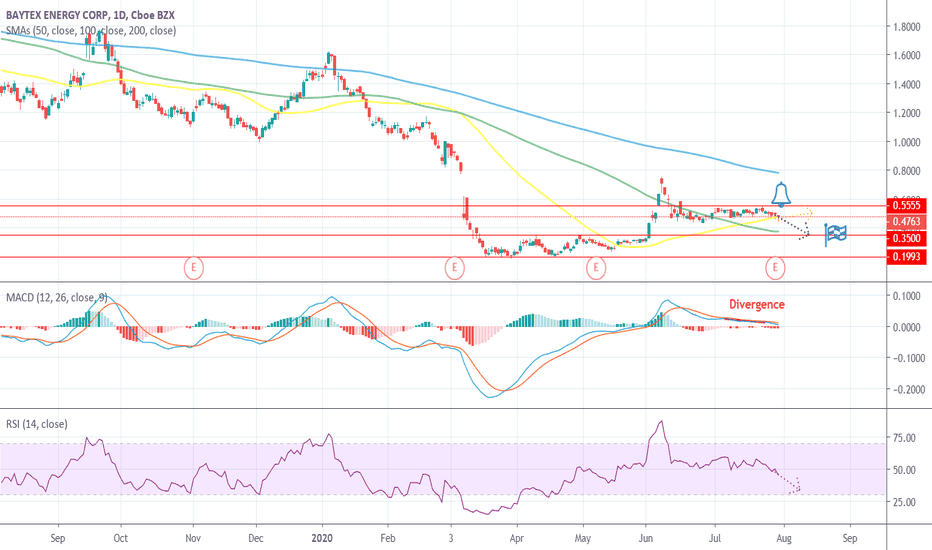Viewport: 932px width, 550px height.
Task: Click the 2020 label on time axis
Action: [x=322, y=538]
